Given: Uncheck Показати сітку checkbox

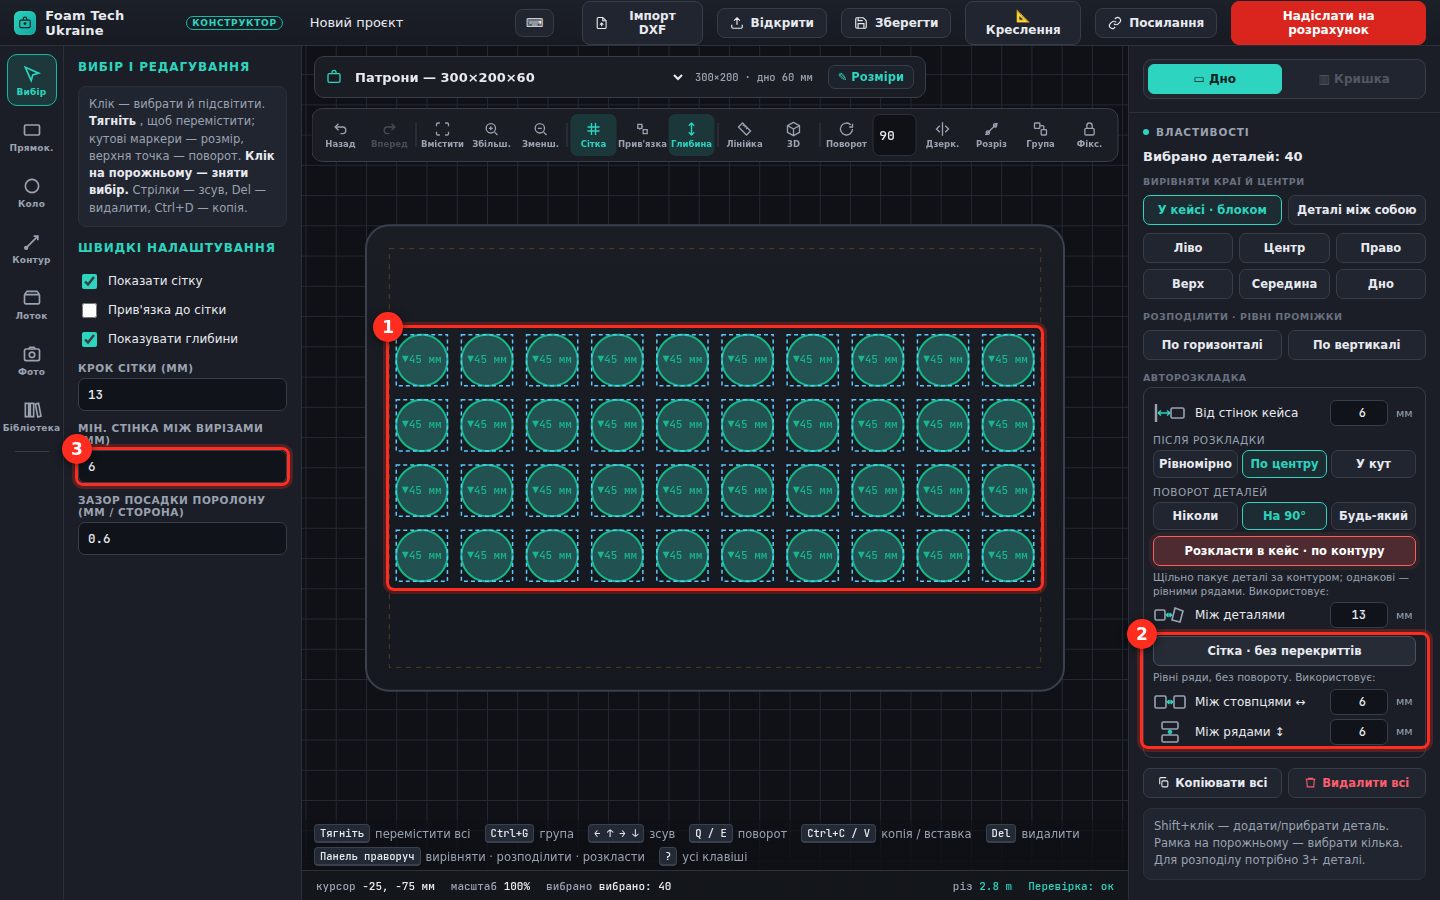Looking at the screenshot, I should (90, 281).
